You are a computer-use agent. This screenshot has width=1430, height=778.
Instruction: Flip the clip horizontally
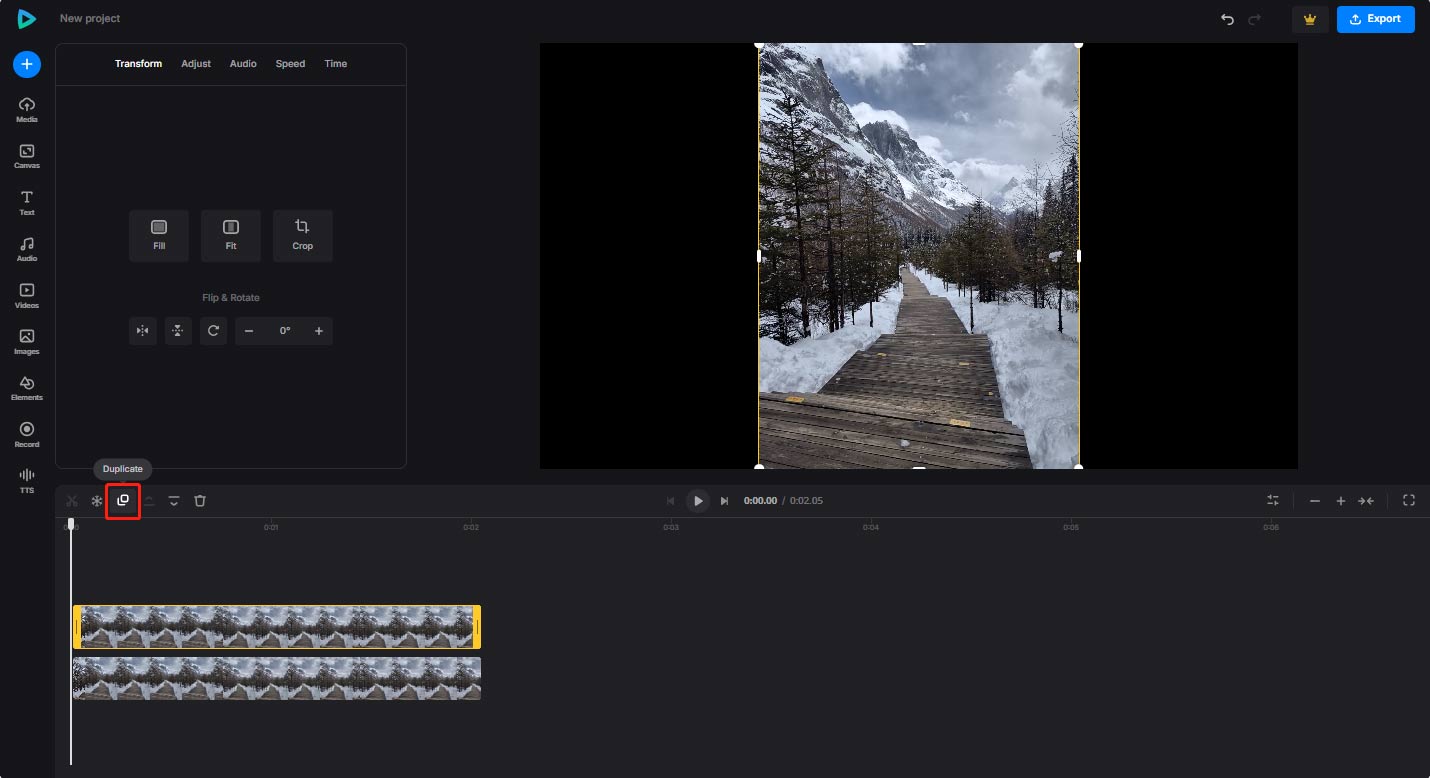[143, 331]
